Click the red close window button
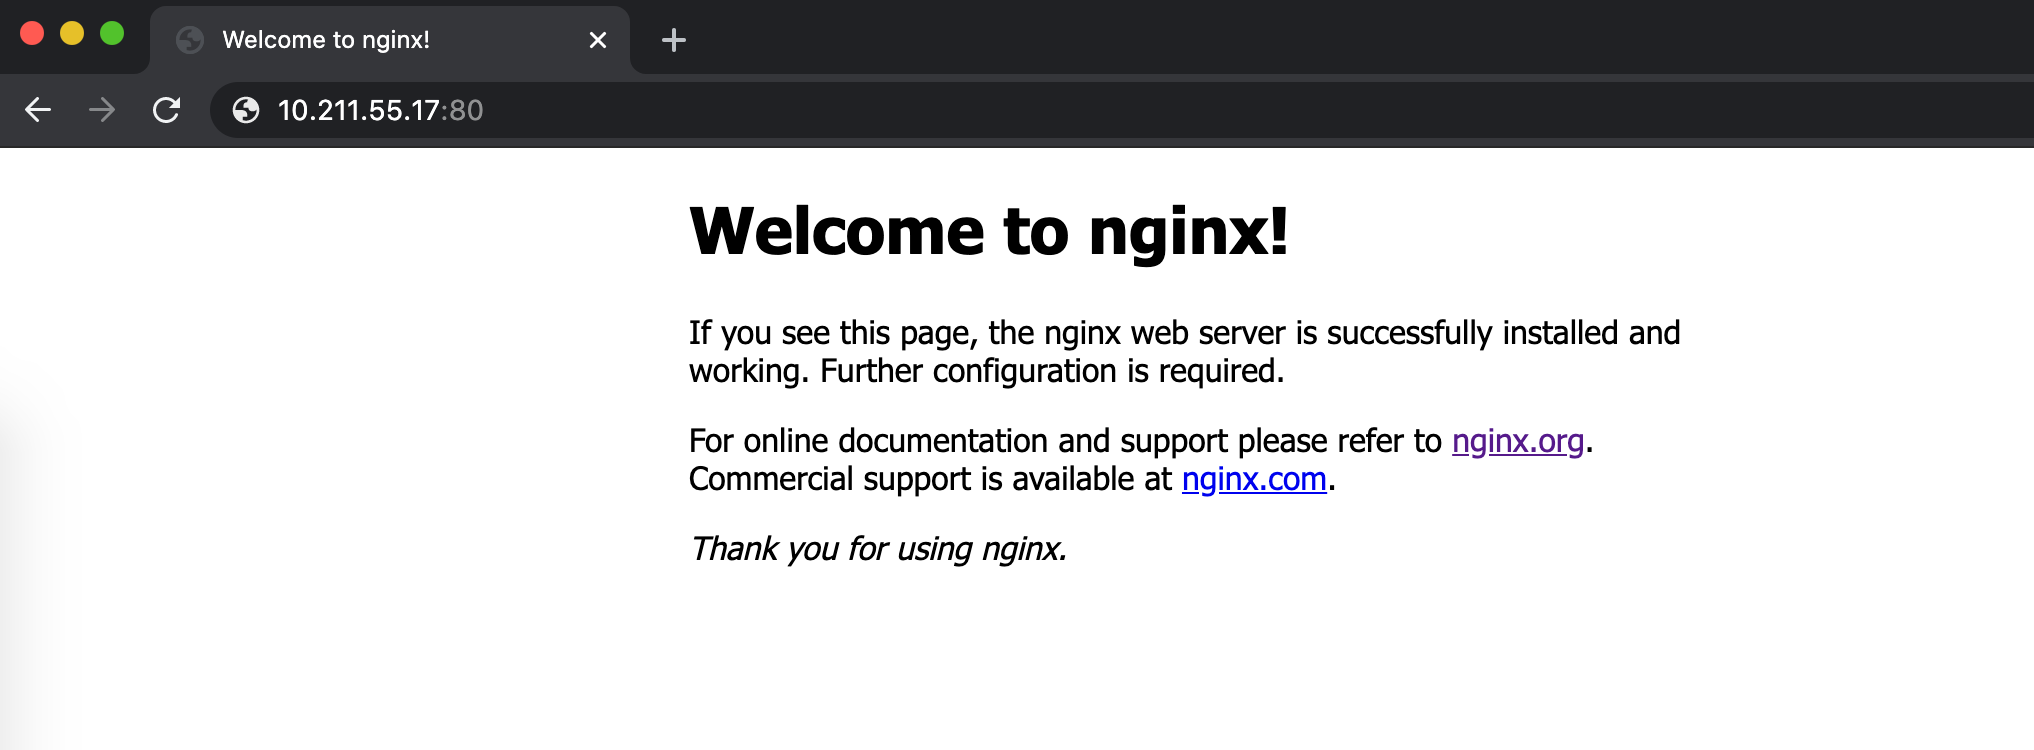2034x750 pixels. [x=32, y=33]
